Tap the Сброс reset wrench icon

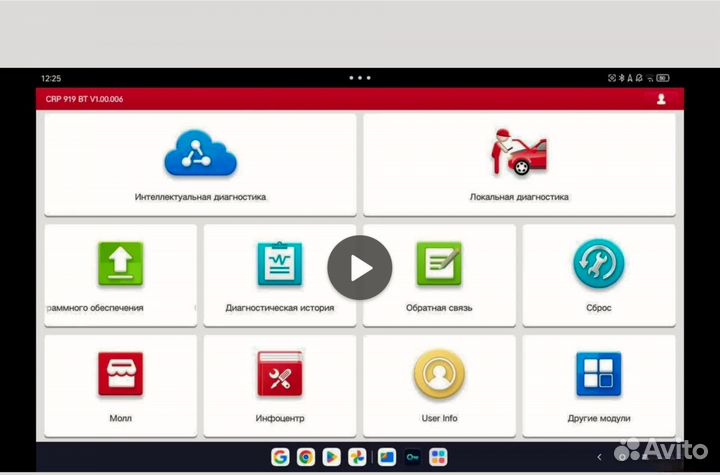click(x=598, y=264)
